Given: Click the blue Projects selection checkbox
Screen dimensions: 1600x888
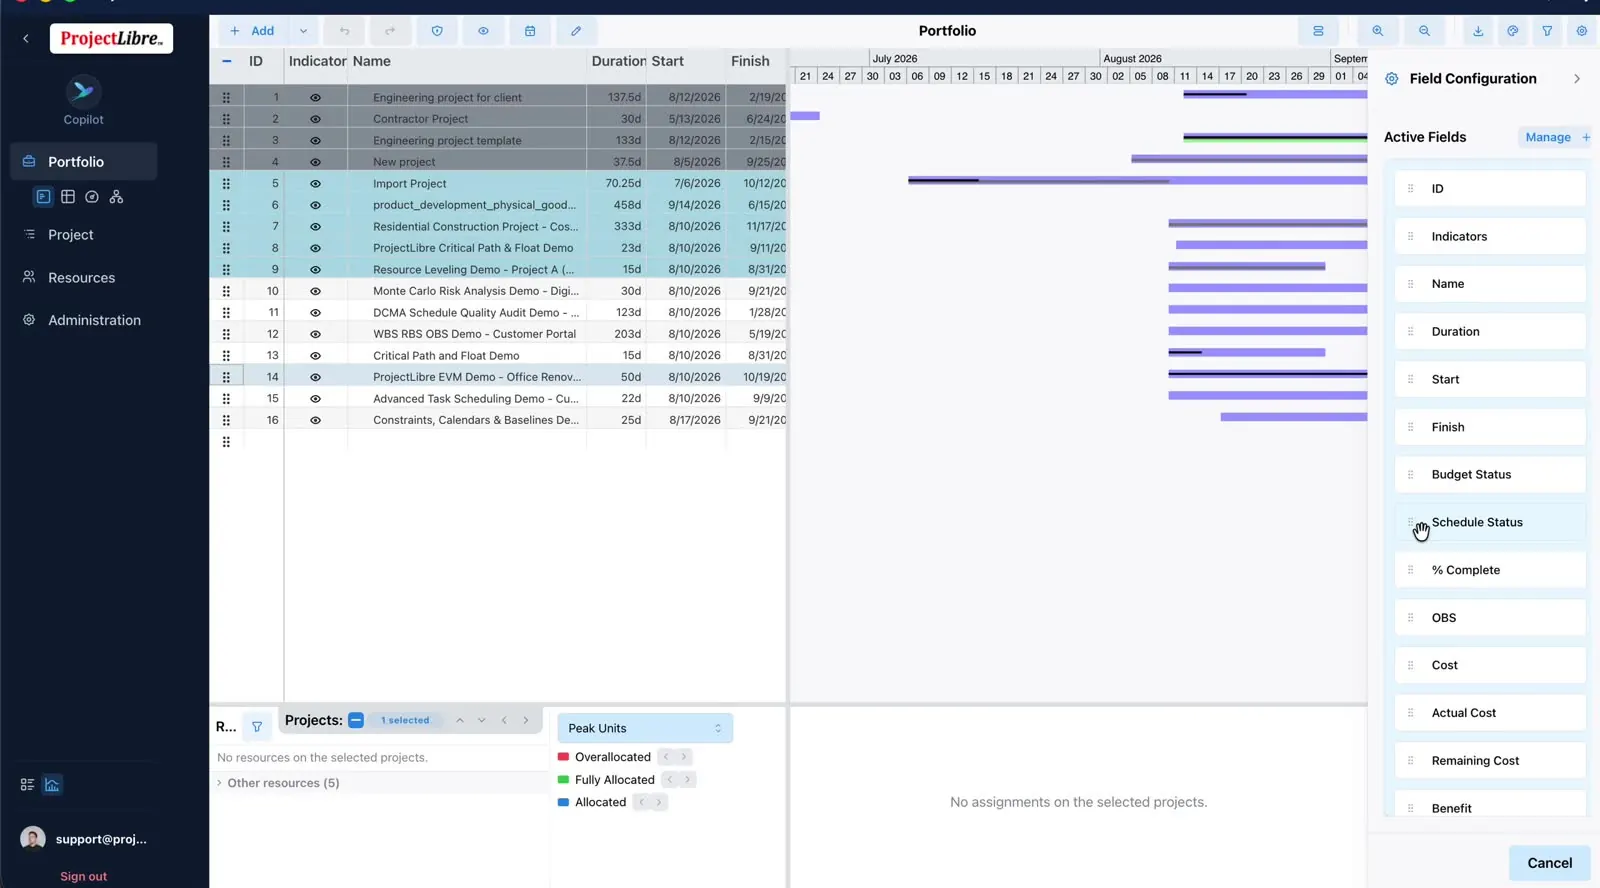Looking at the screenshot, I should point(356,720).
